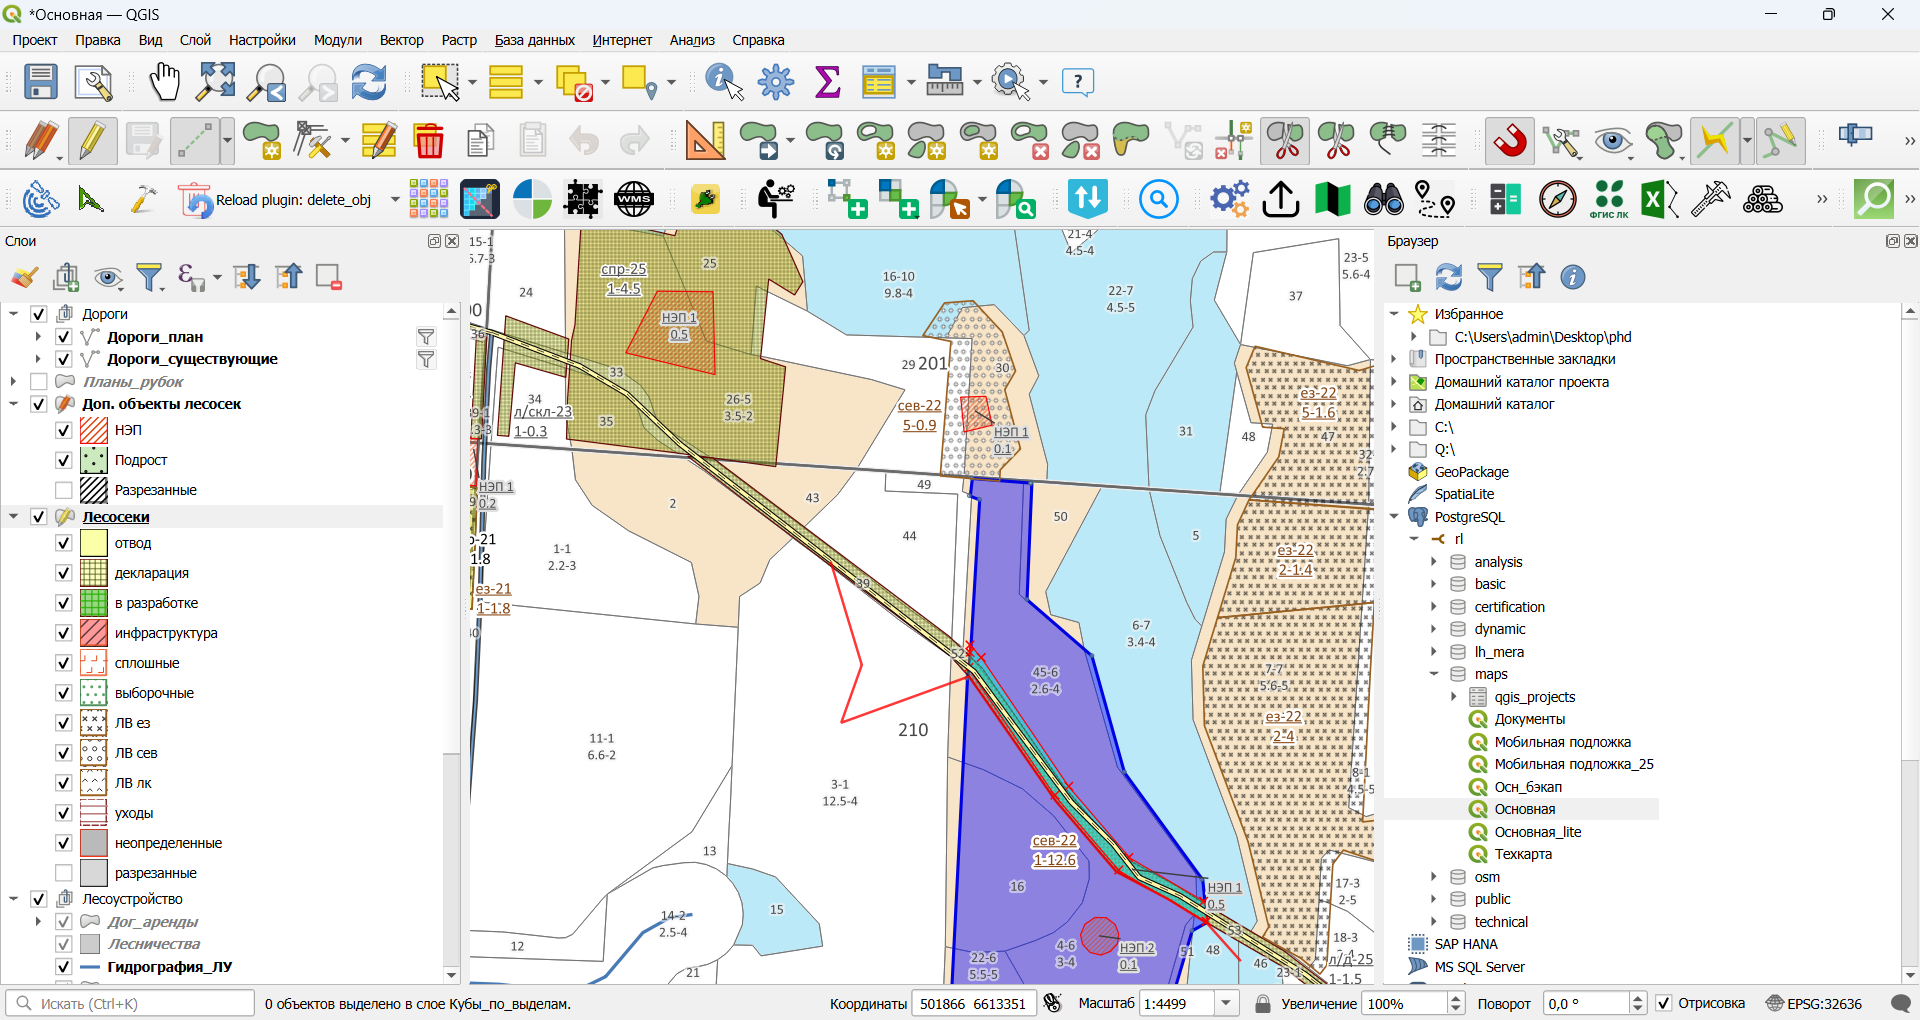Click filter legend icon in layers panel
The image size is (1920, 1020).
point(150,277)
